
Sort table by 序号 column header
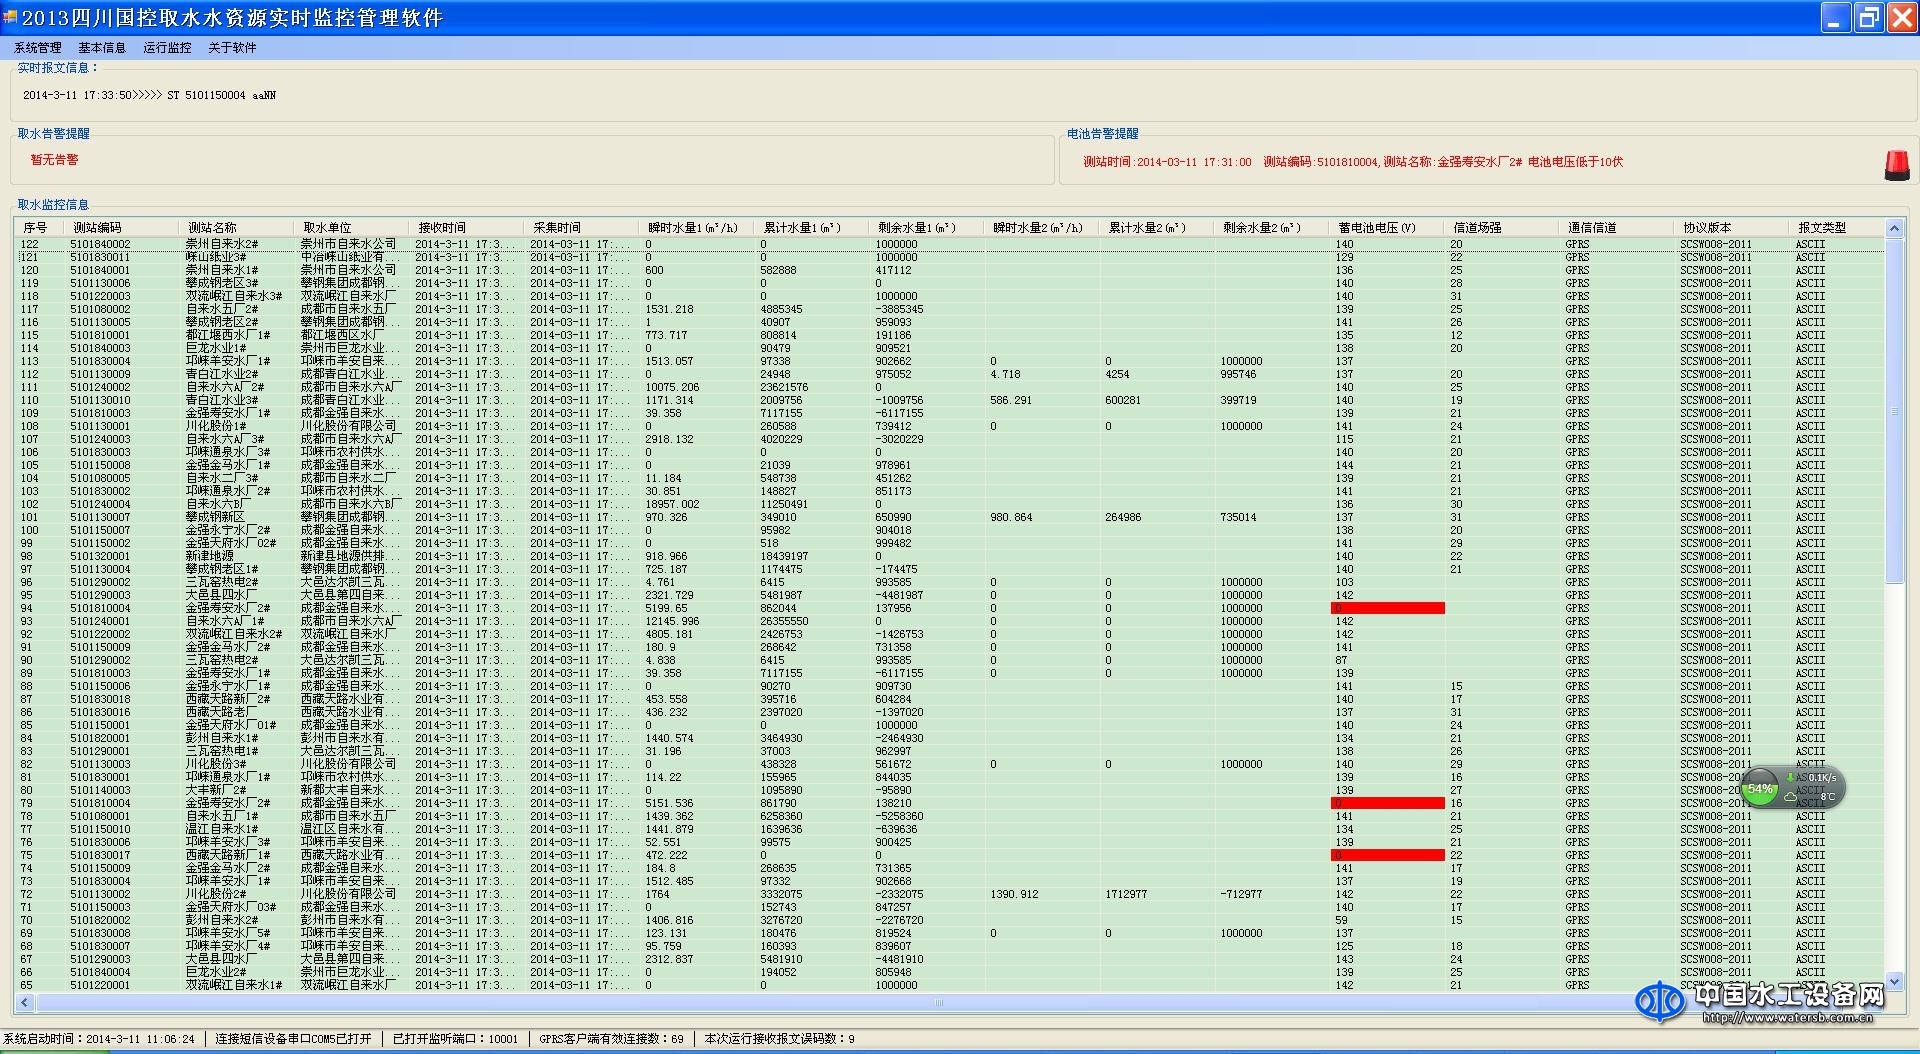[x=36, y=228]
